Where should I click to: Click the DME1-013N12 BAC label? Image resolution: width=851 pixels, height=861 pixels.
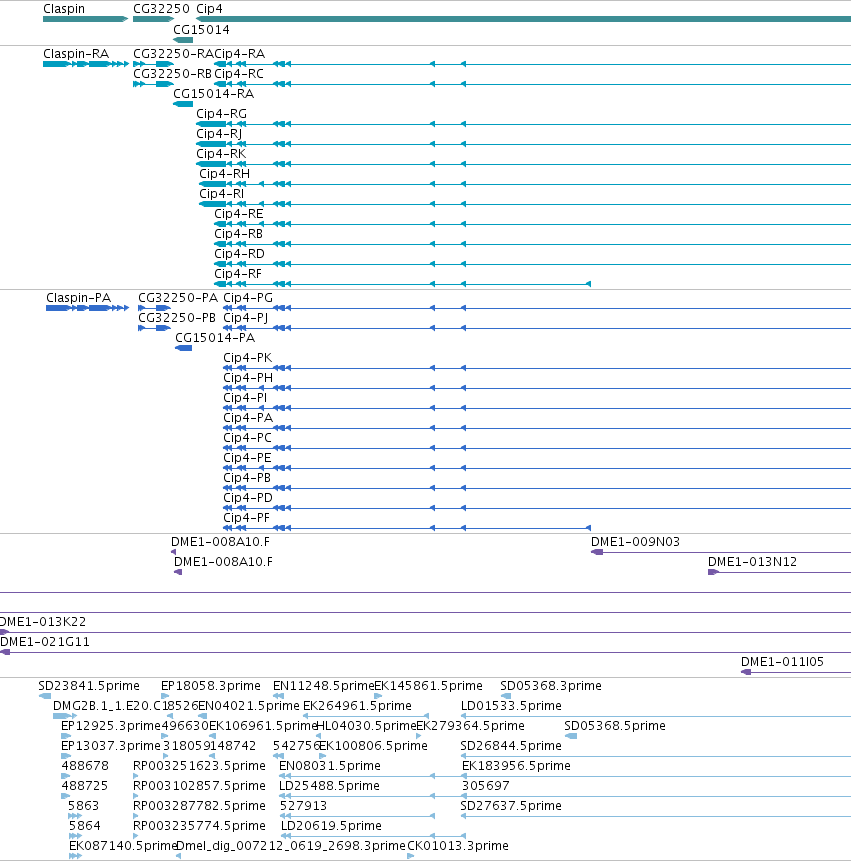[x=752, y=562]
